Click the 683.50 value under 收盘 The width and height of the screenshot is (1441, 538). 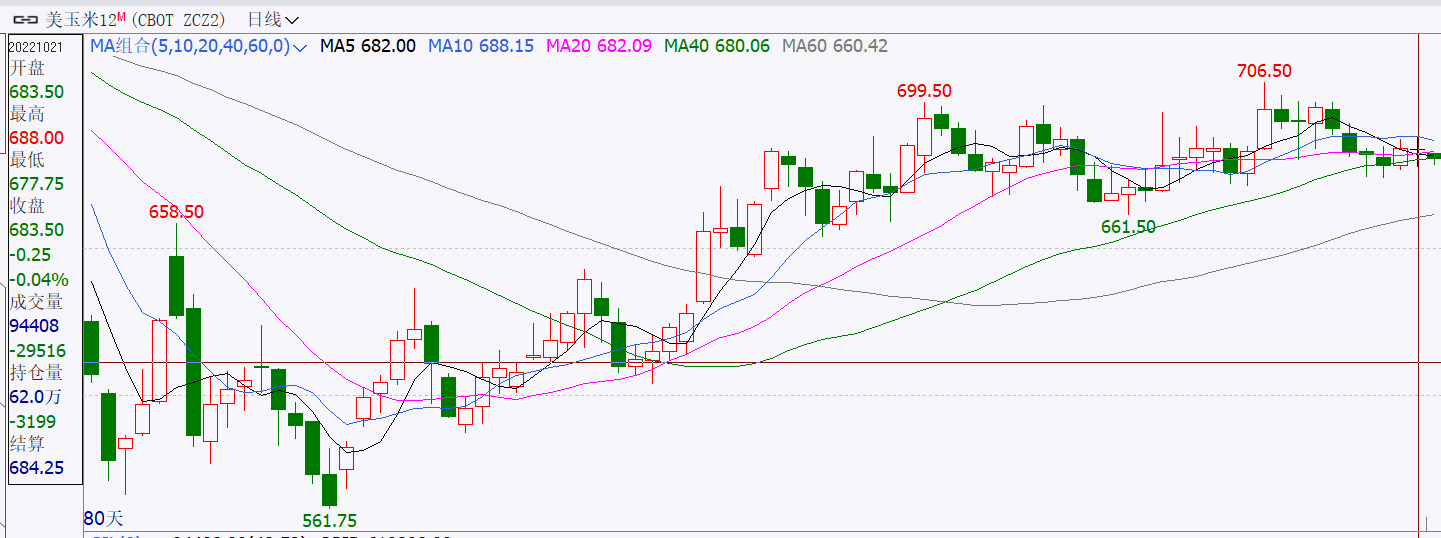(x=37, y=229)
